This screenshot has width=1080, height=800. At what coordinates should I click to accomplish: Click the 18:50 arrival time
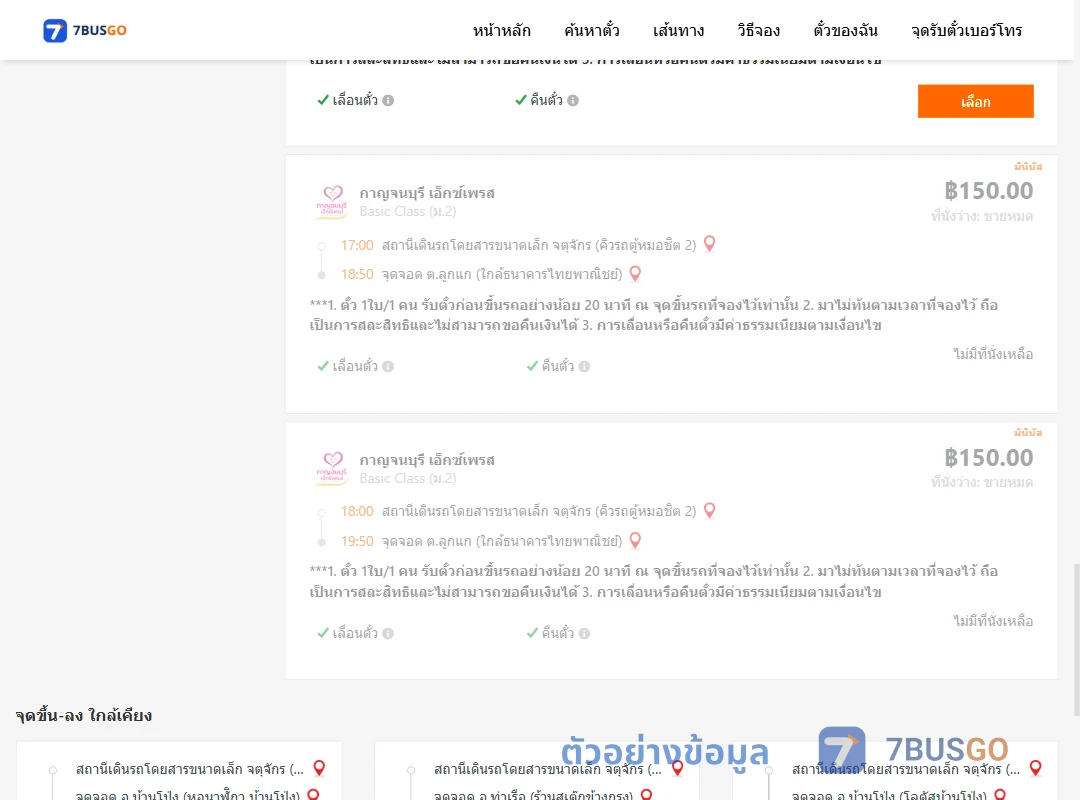click(x=357, y=274)
